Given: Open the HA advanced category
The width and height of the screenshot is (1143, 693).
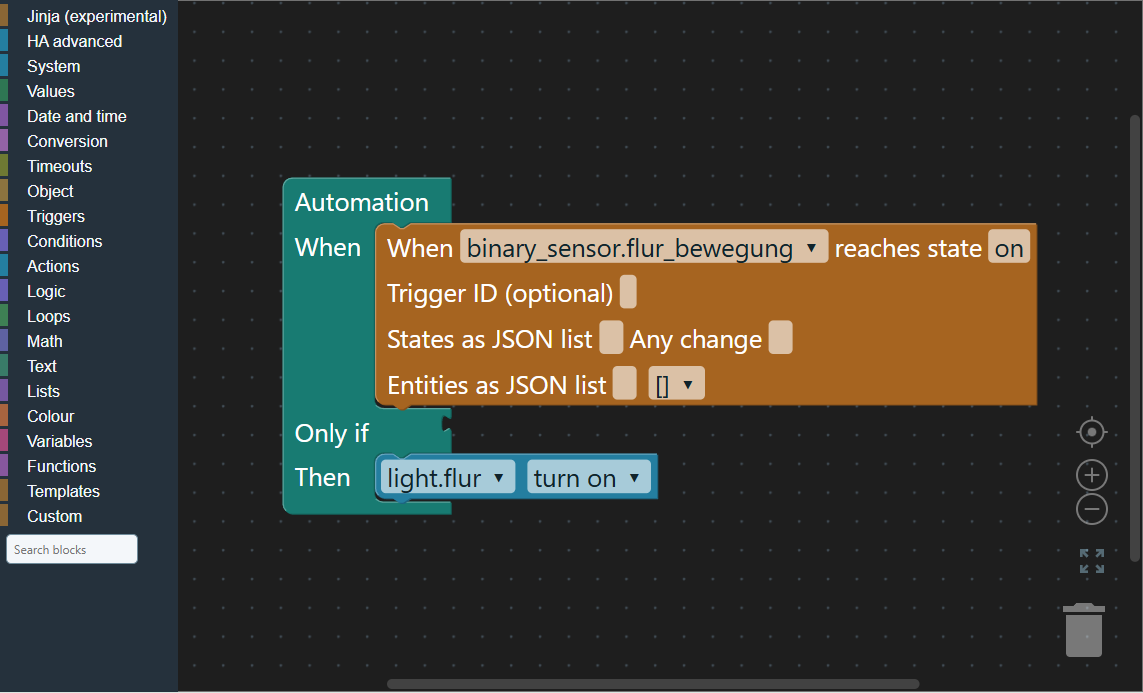Looking at the screenshot, I should (89, 42).
